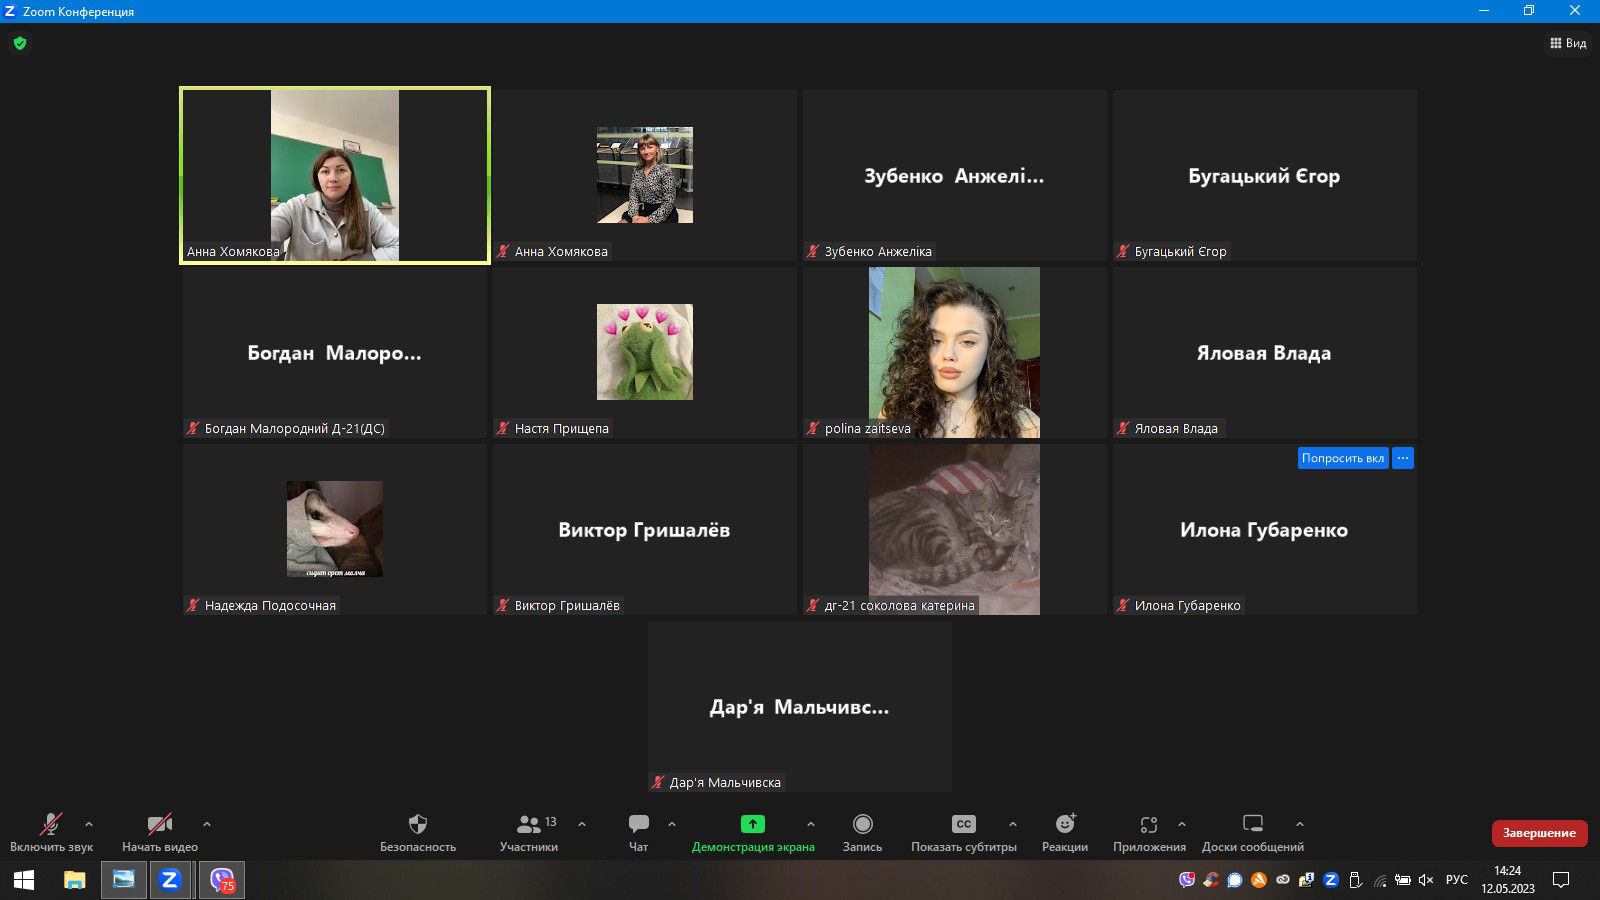This screenshot has height=900, width=1600.
Task: Expand audio options arrow next to microphone
Action: (x=89, y=824)
